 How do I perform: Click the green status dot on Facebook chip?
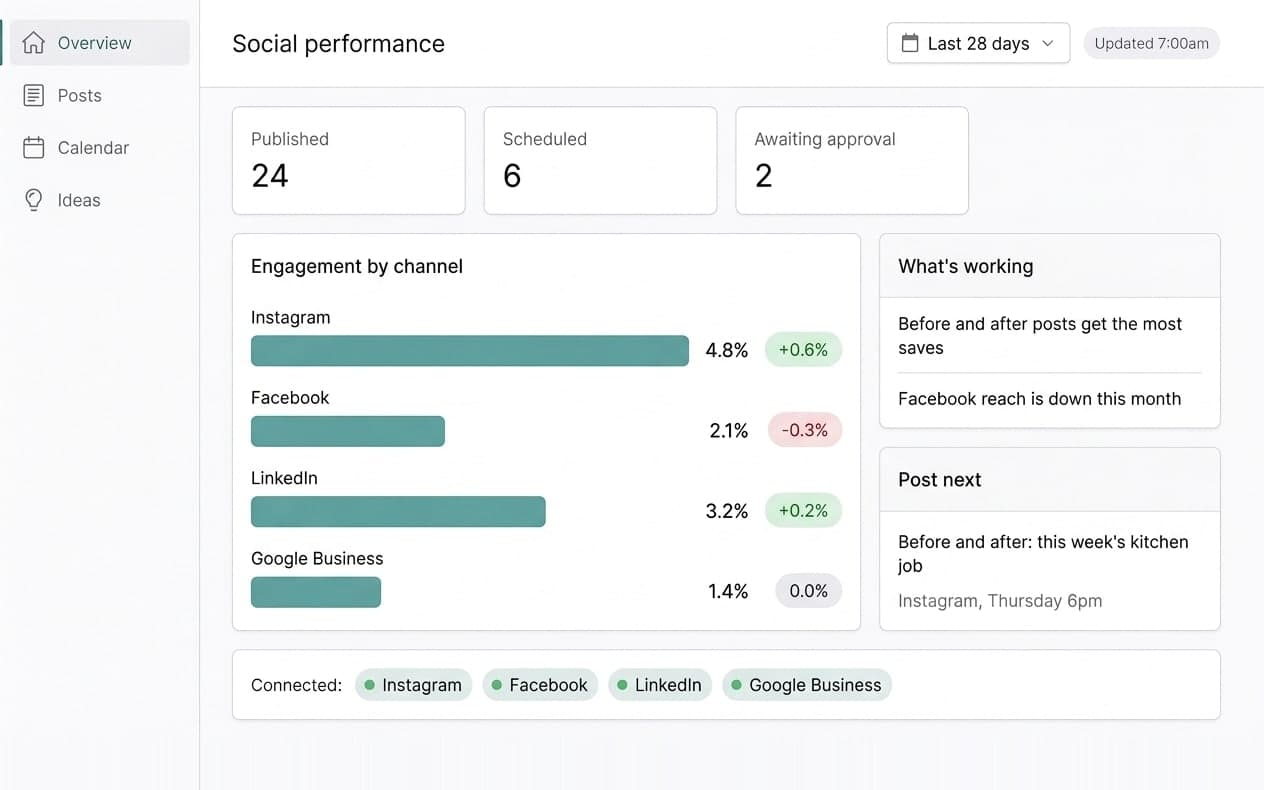coord(497,685)
